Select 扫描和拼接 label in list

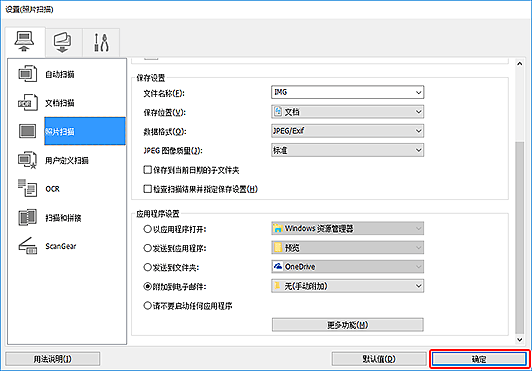[63, 218]
